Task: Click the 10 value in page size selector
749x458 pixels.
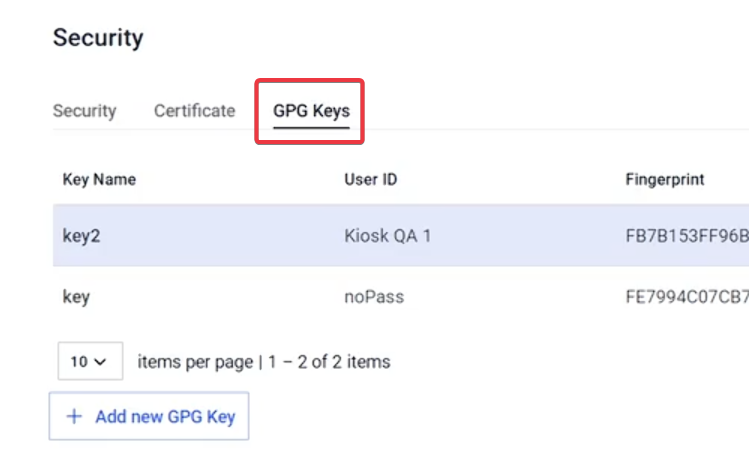Action: tap(79, 362)
